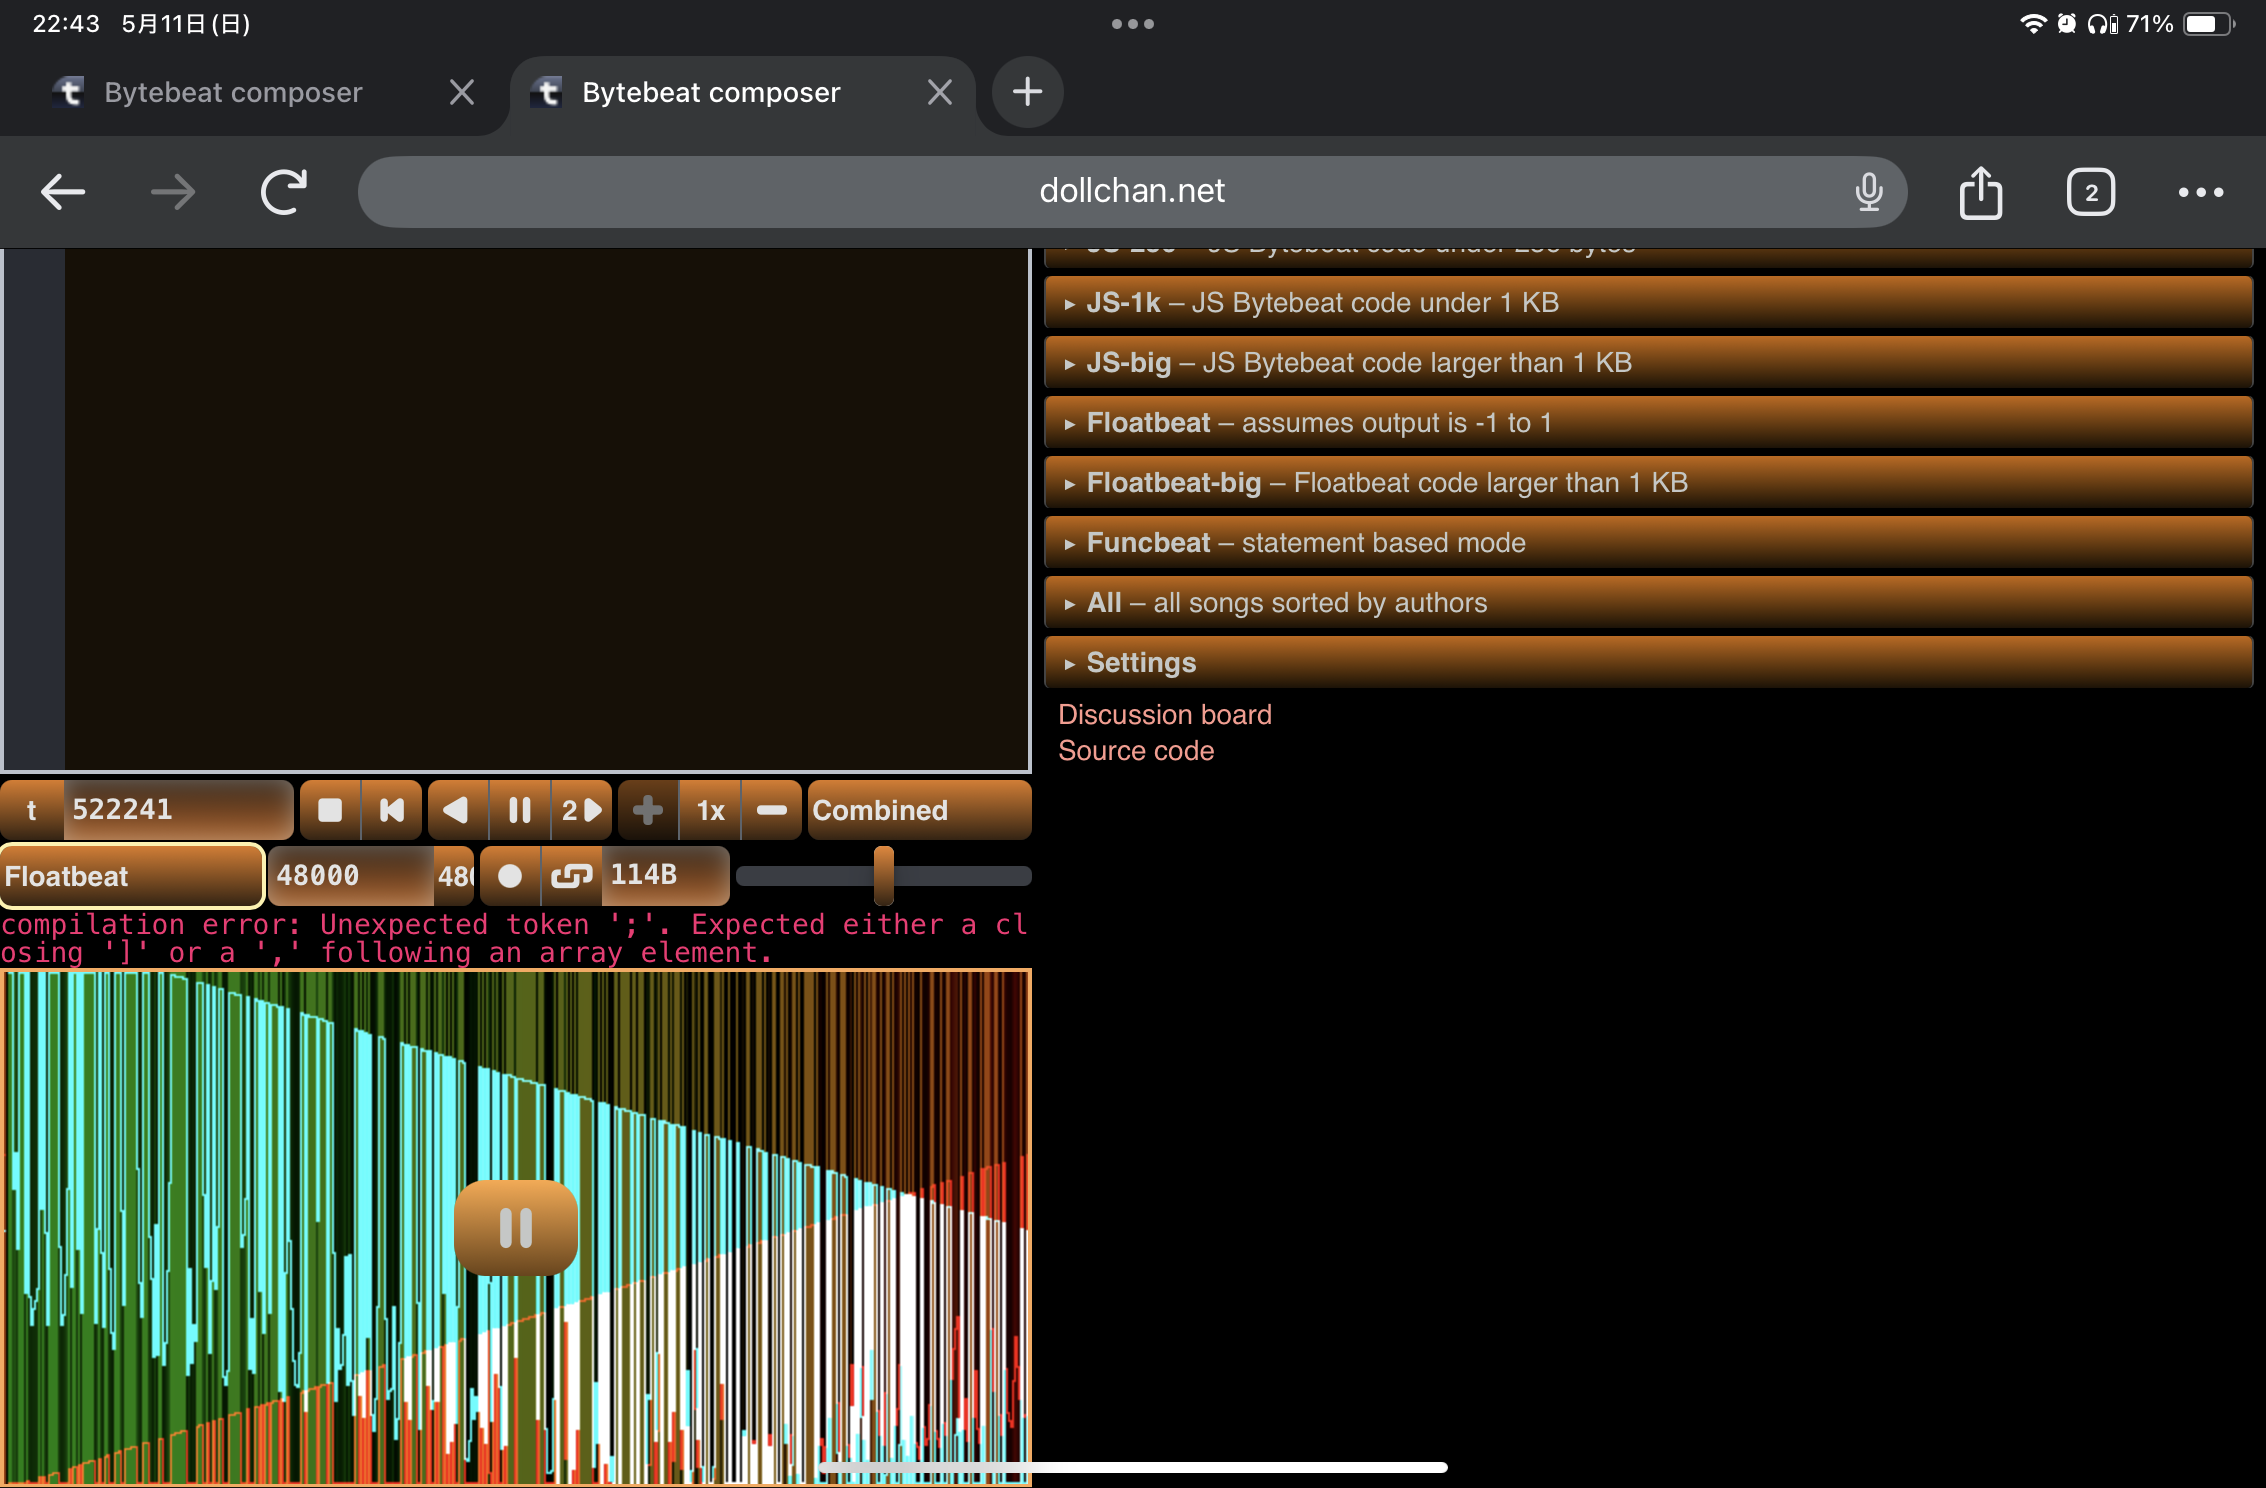Click the dollchan.net address bar

click(x=1132, y=191)
